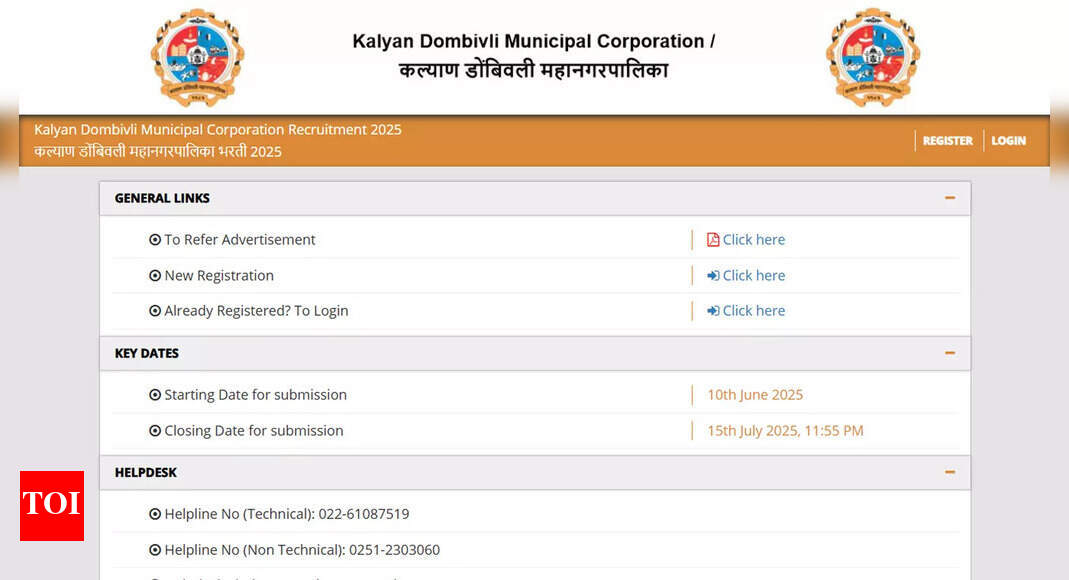Follow the Already Registered login 'Click here' link
The height and width of the screenshot is (580, 1069).
pos(754,311)
